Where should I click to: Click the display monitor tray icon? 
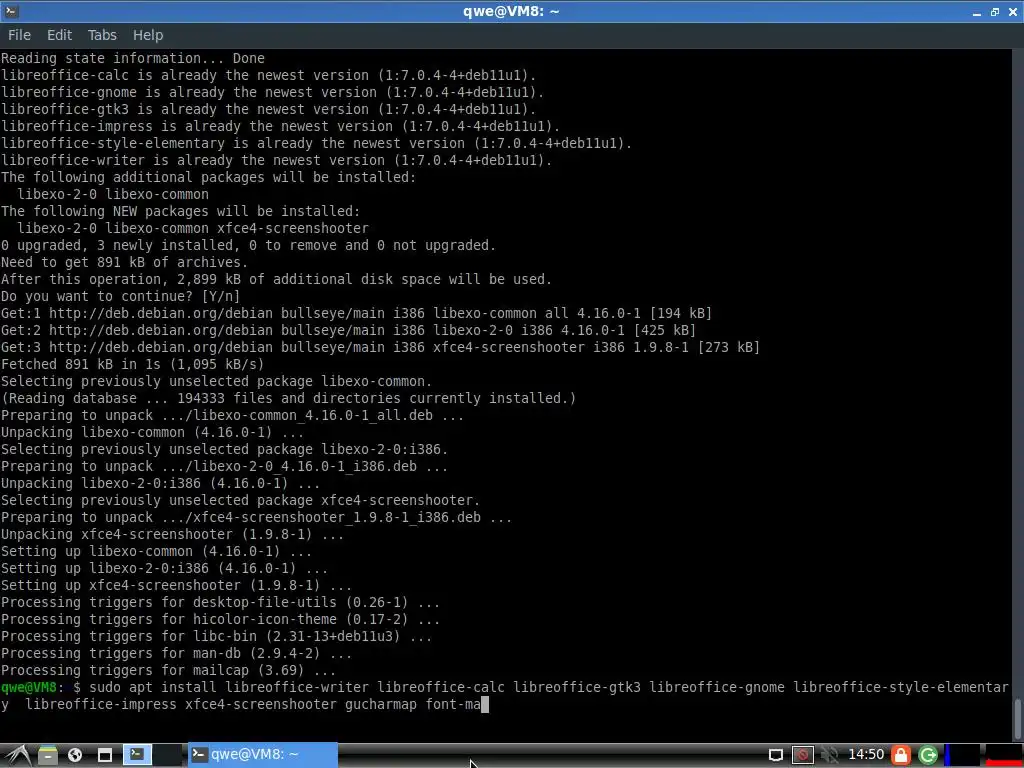coord(775,755)
